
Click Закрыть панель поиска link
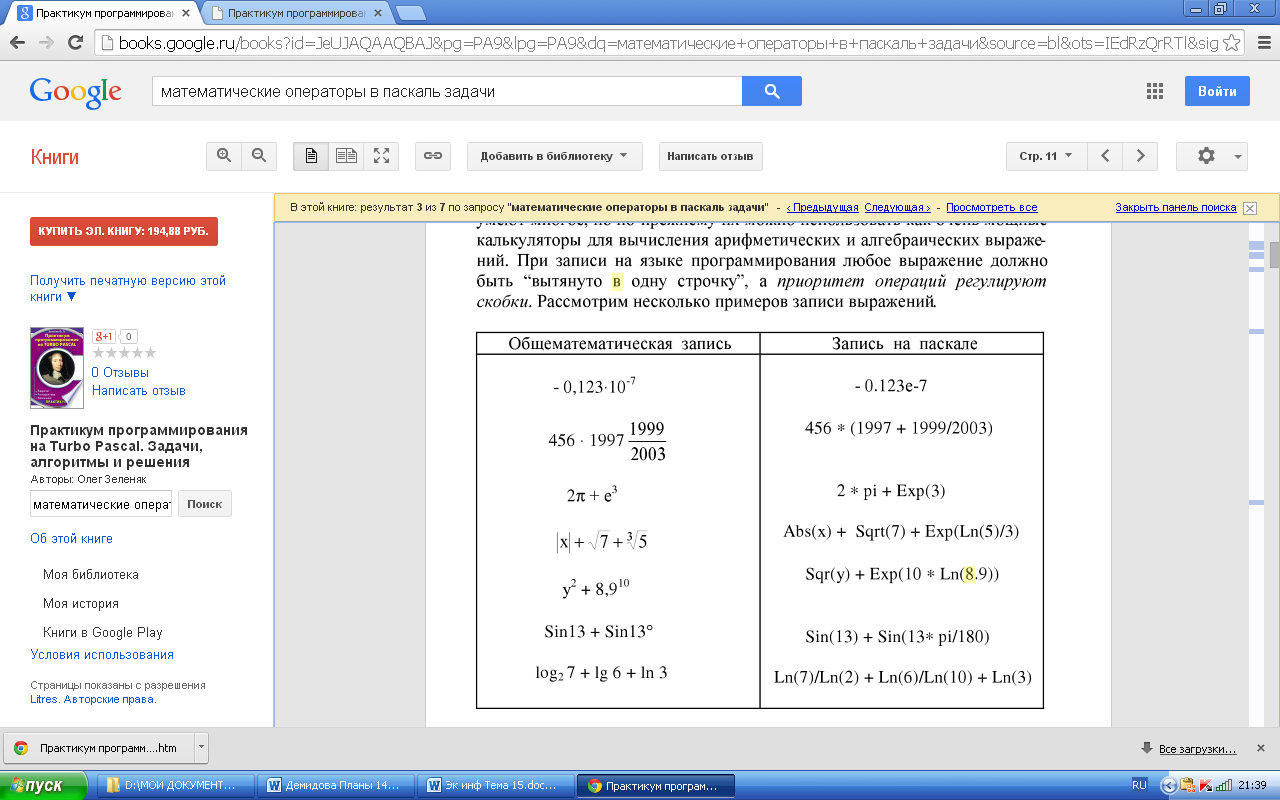pyautogui.click(x=1176, y=207)
